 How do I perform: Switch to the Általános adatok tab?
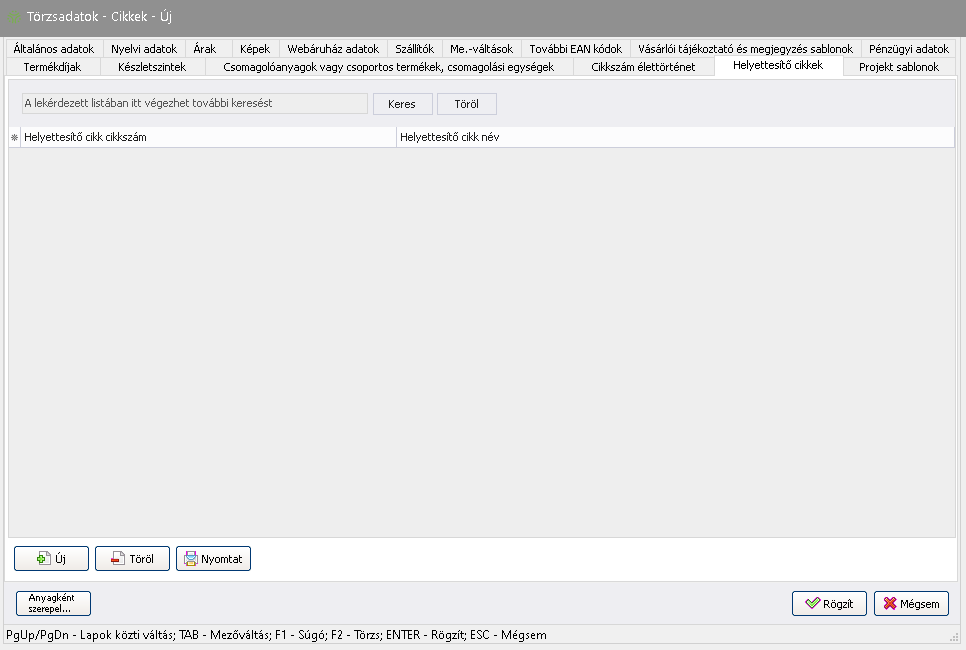54,48
